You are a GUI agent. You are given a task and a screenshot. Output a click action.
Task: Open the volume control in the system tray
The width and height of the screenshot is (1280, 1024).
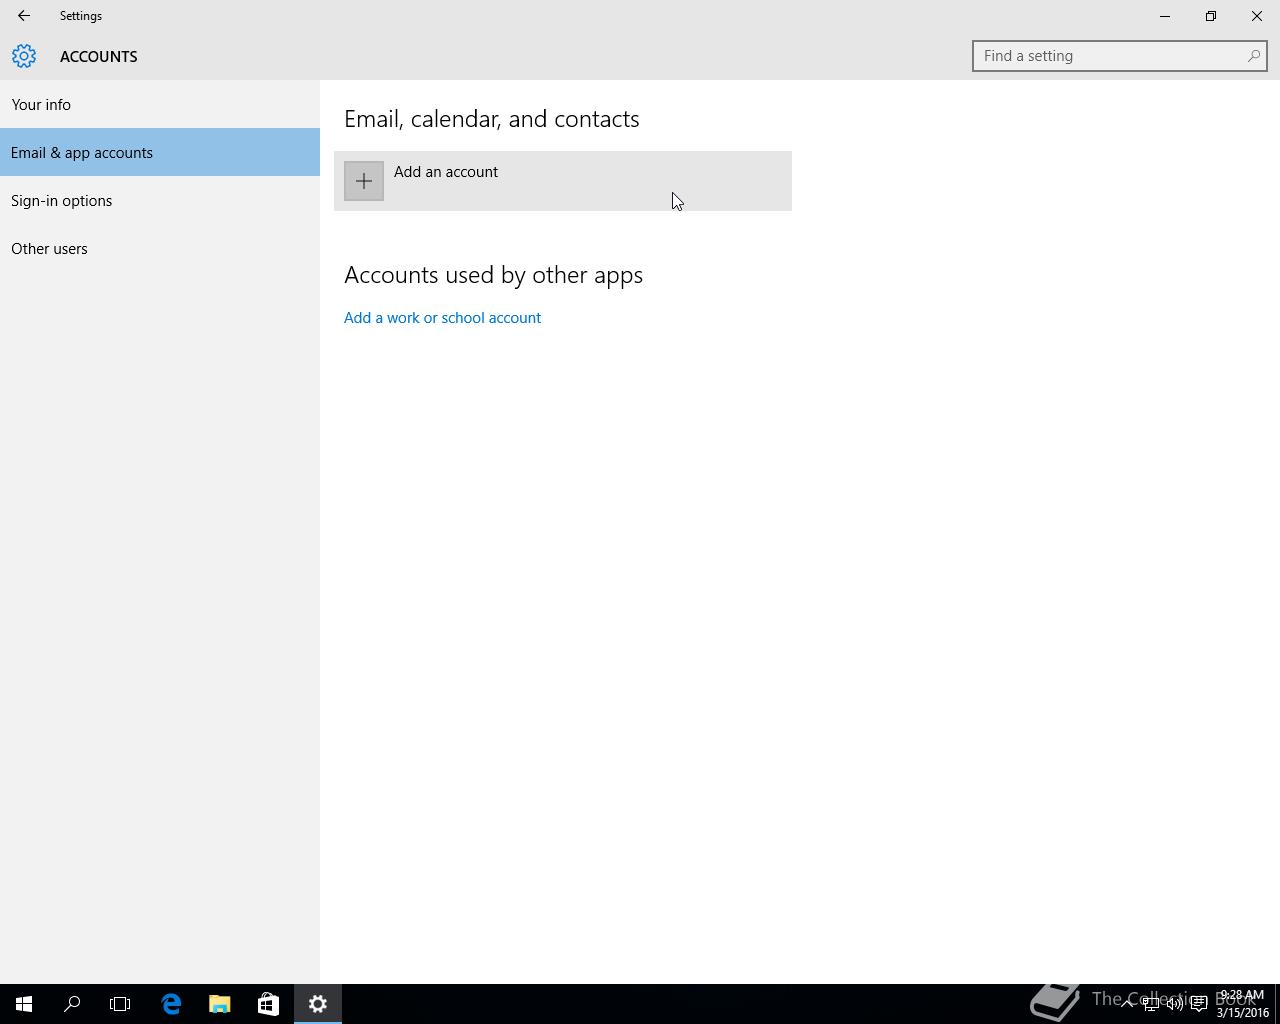pyautogui.click(x=1175, y=1004)
